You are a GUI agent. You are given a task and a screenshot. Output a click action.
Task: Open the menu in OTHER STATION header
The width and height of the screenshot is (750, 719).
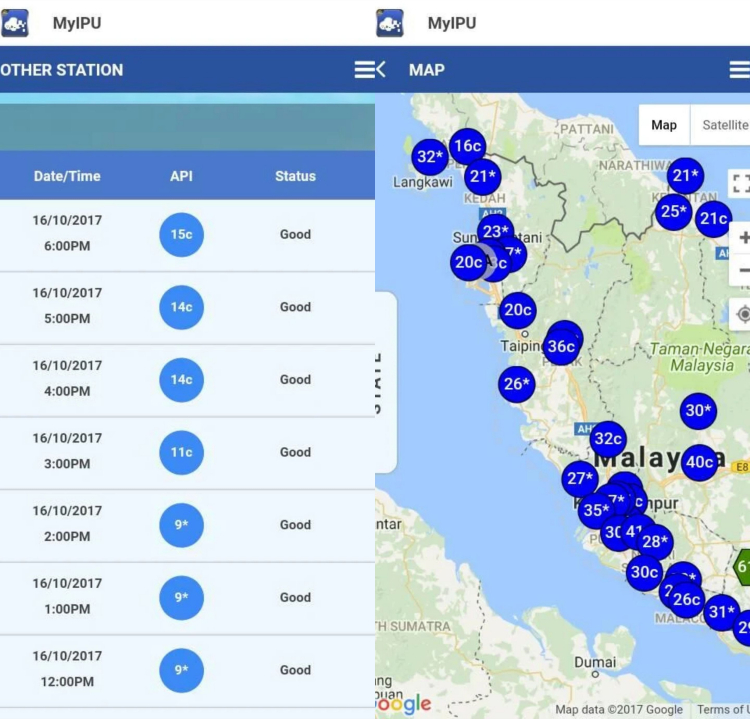coord(364,70)
